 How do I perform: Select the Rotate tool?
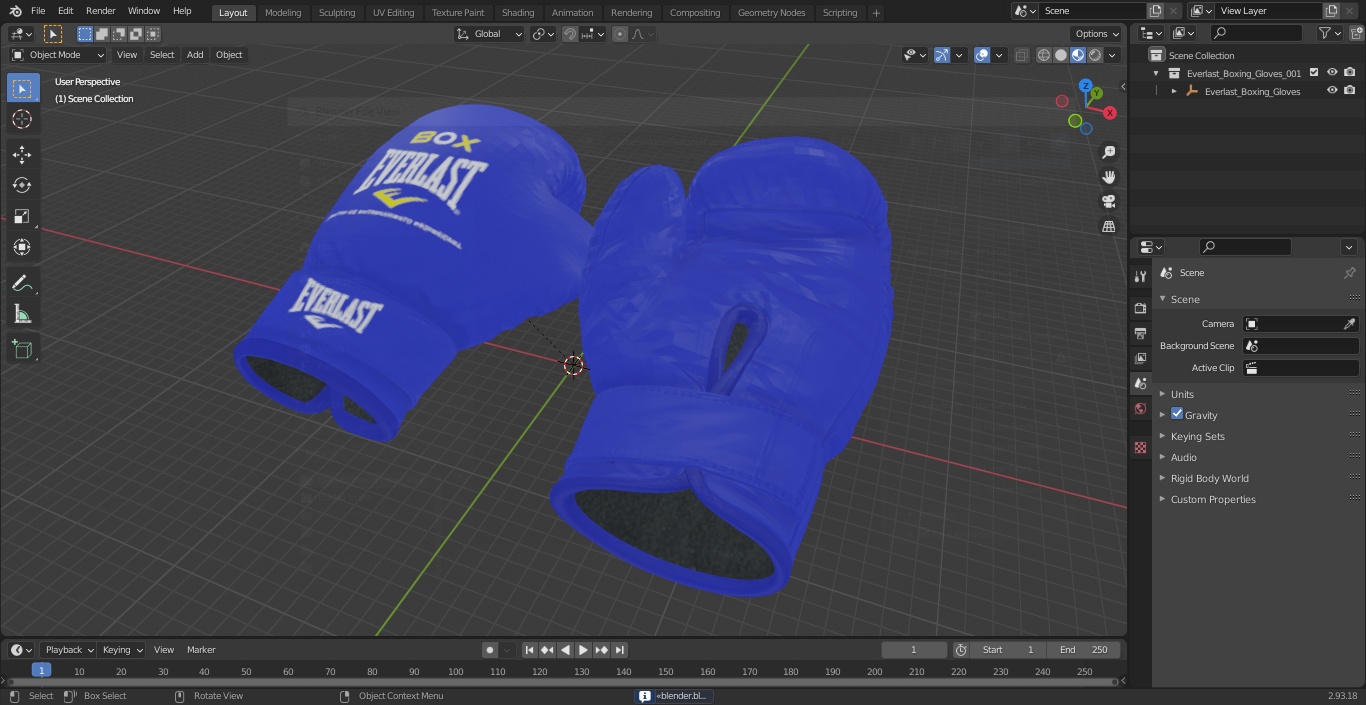[x=22, y=185]
